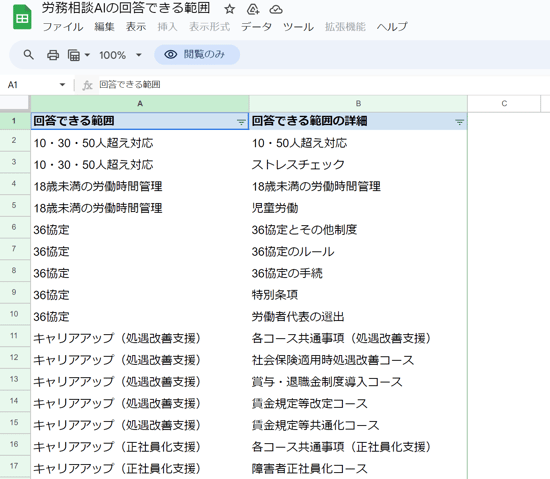Open the ファイル menu
Image resolution: width=550 pixels, height=479 pixels.
coord(63,27)
